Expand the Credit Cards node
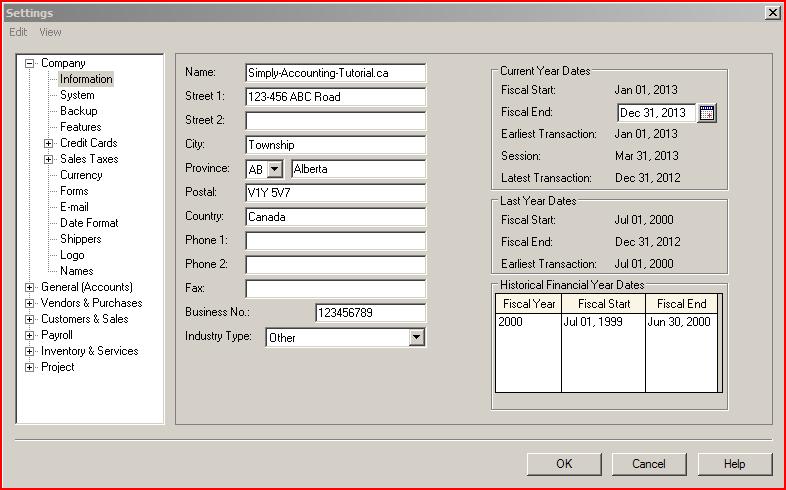The height and width of the screenshot is (490, 786). 49,143
